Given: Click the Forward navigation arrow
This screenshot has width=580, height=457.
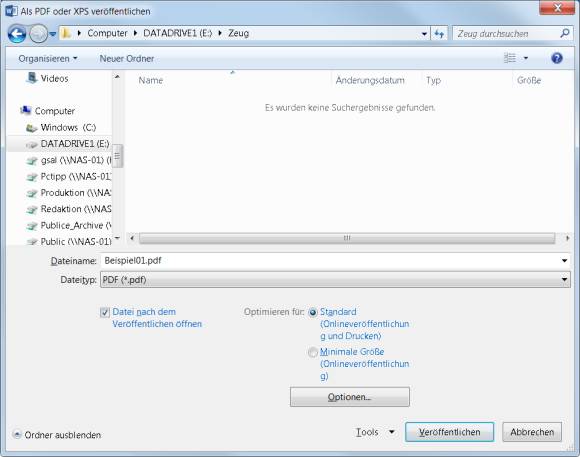Looking at the screenshot, I should 38,34.
